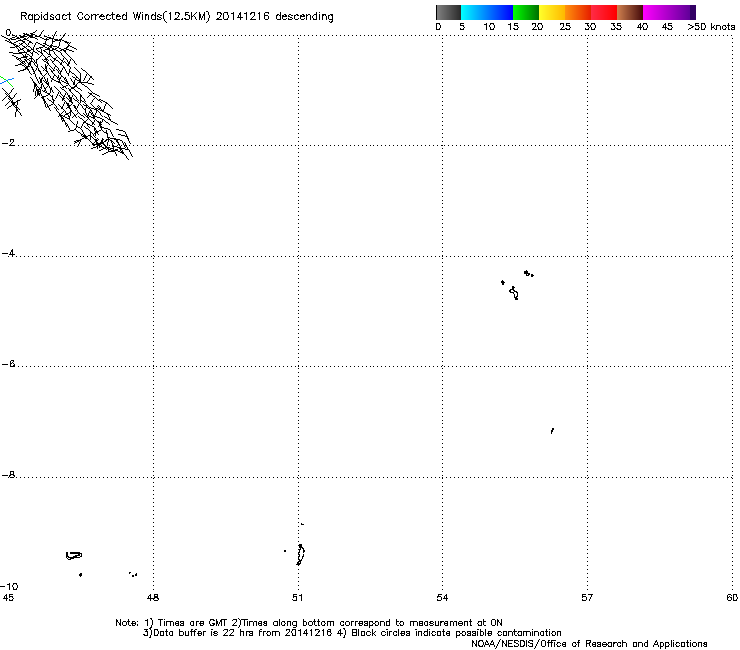Select the green 15-20 knots color band
740x650 pixels.
coord(526,12)
